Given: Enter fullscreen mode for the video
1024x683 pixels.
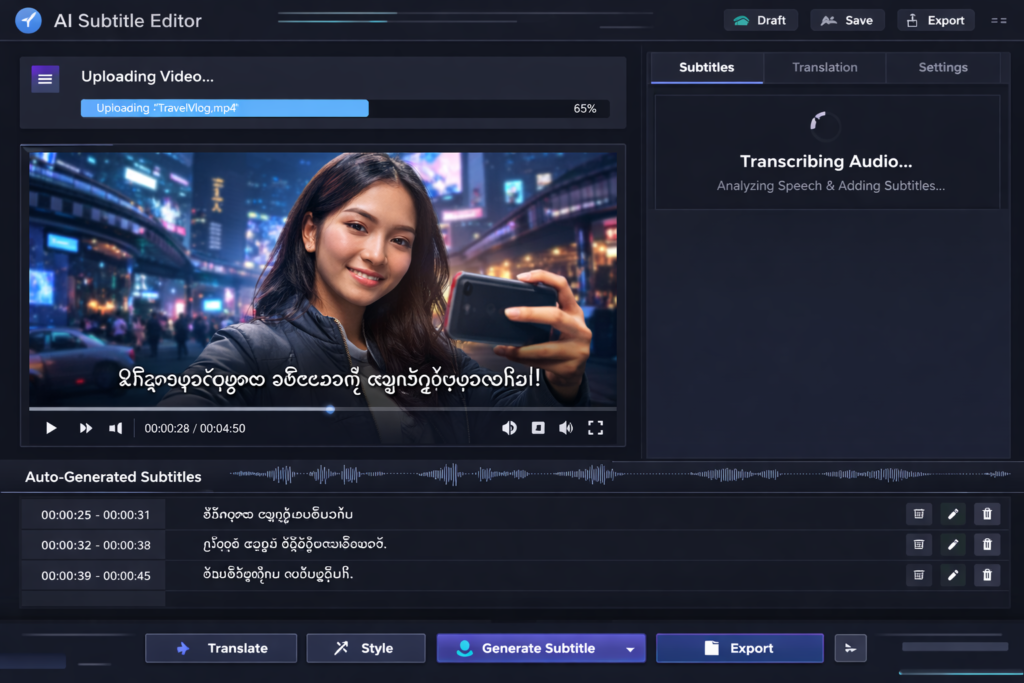Looking at the screenshot, I should (595, 428).
